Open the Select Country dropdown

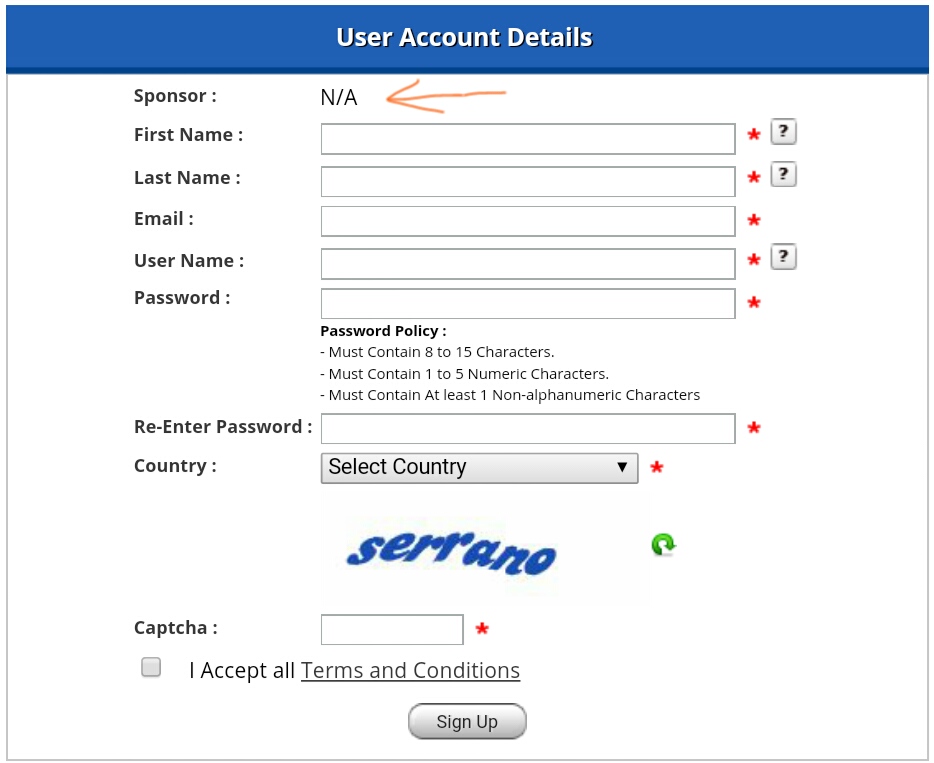tap(479, 467)
